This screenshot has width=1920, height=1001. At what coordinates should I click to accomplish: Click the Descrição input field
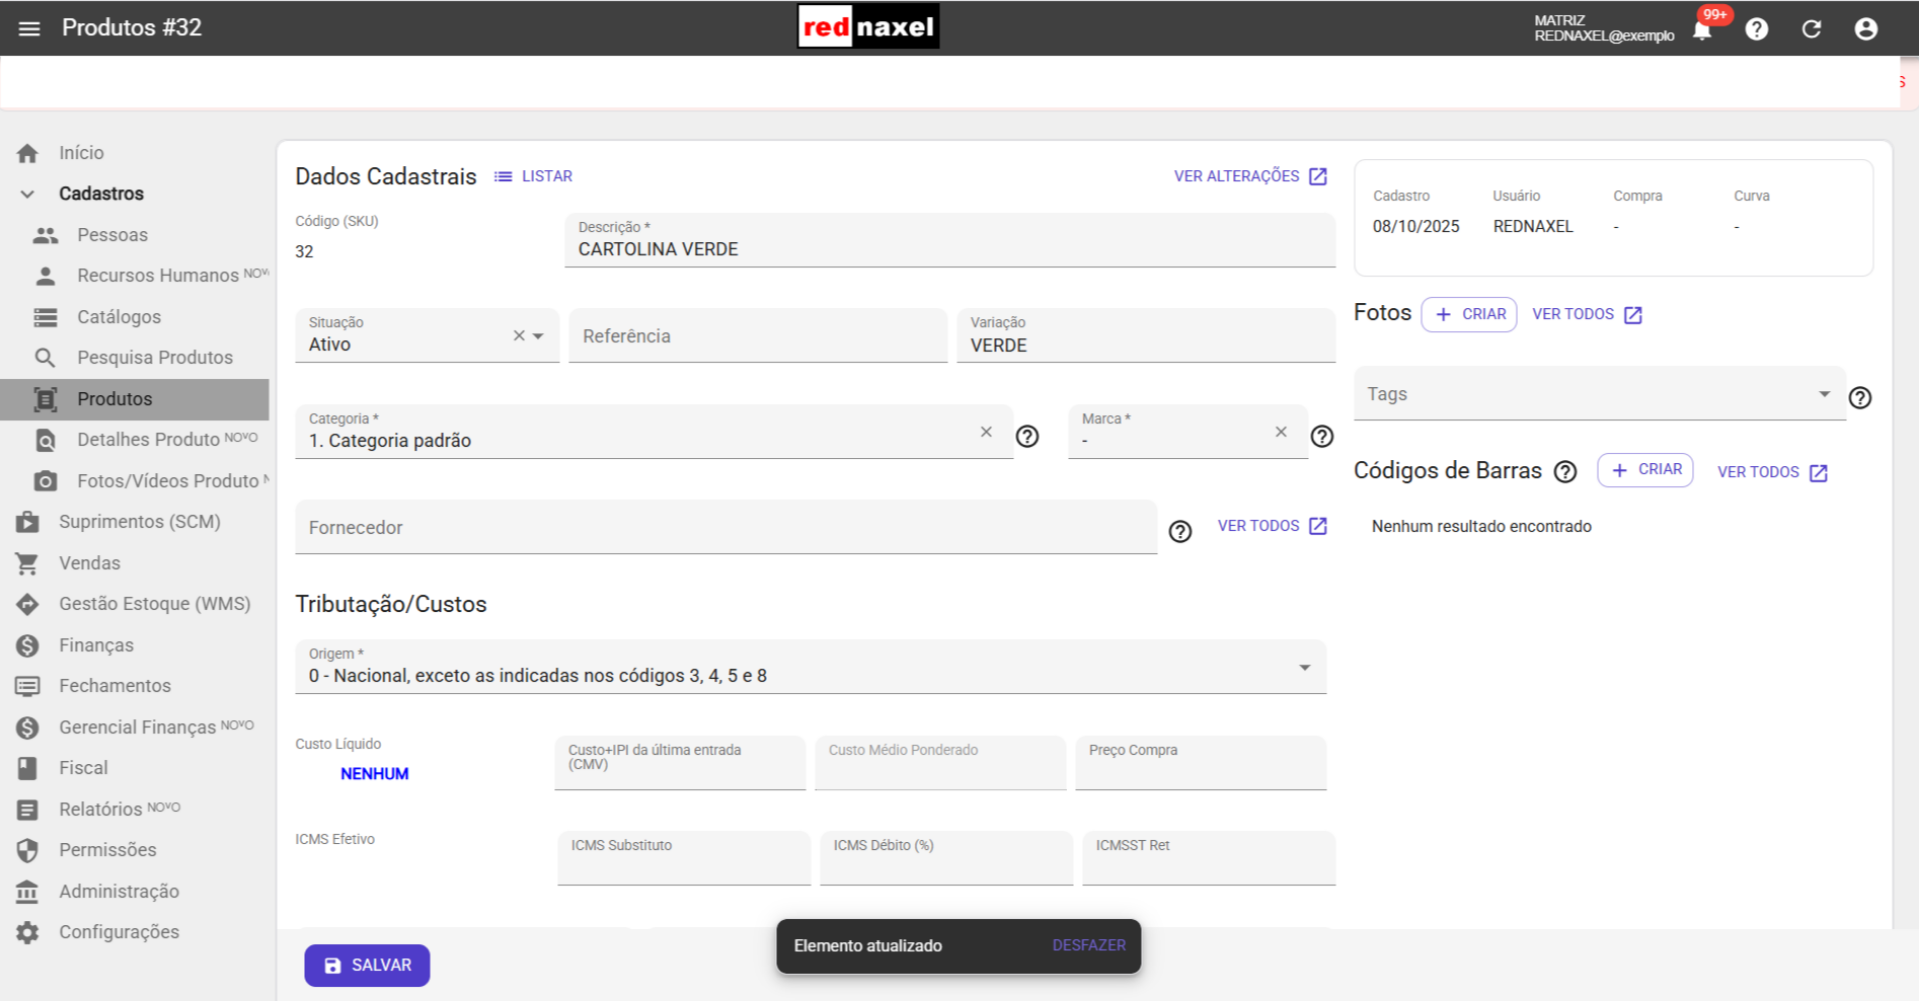(950, 241)
